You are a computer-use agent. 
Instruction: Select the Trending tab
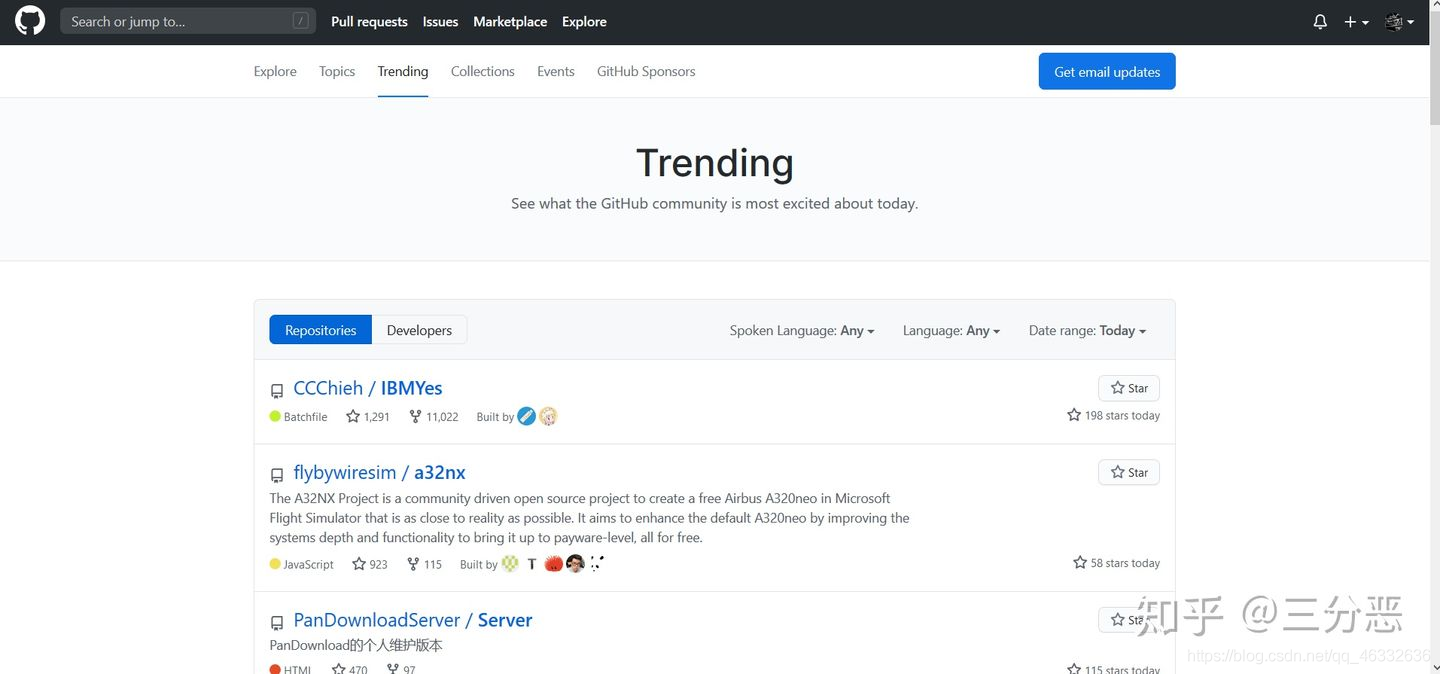403,71
